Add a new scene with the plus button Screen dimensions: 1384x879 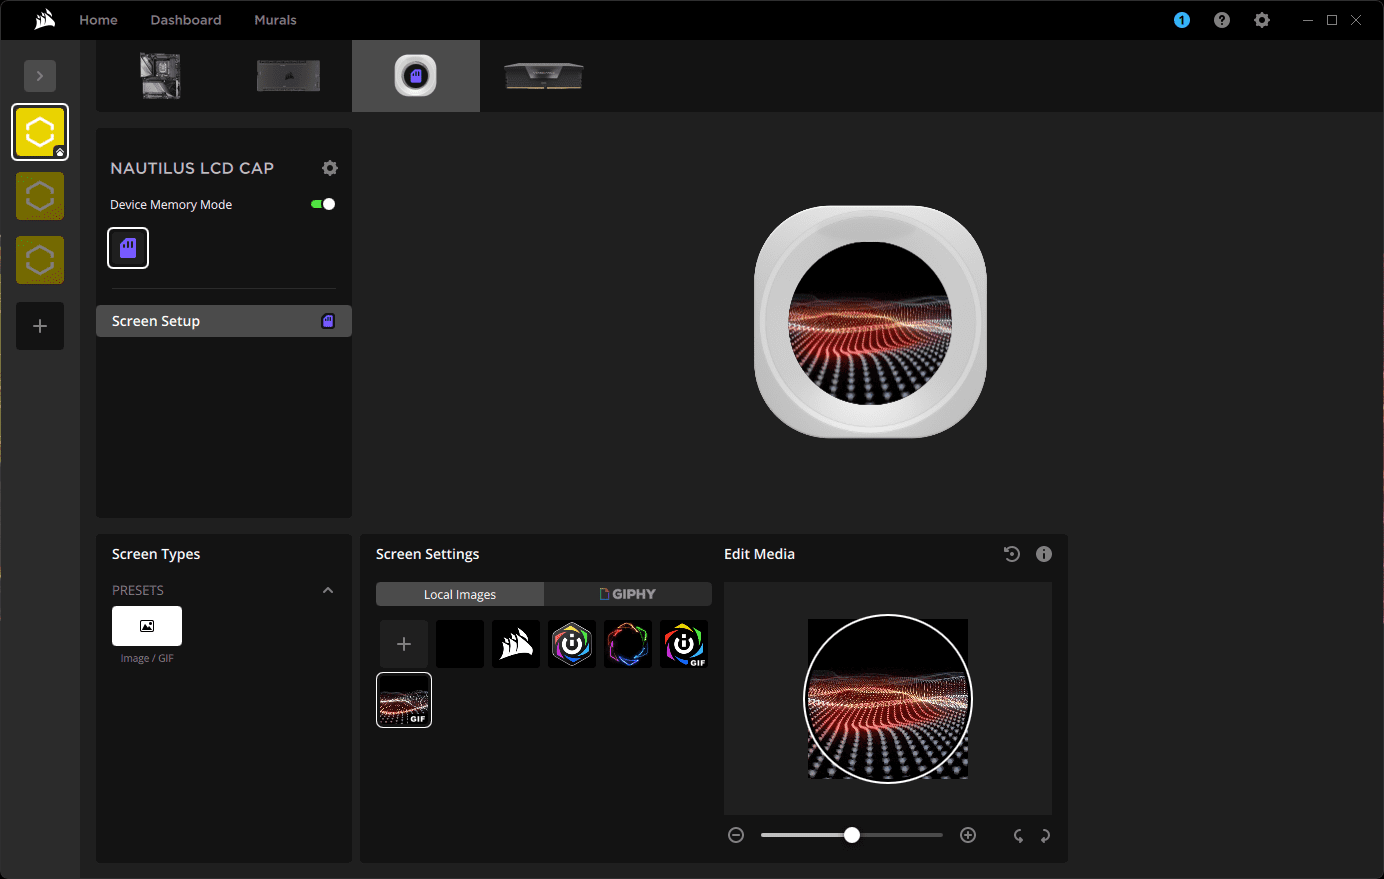40,326
